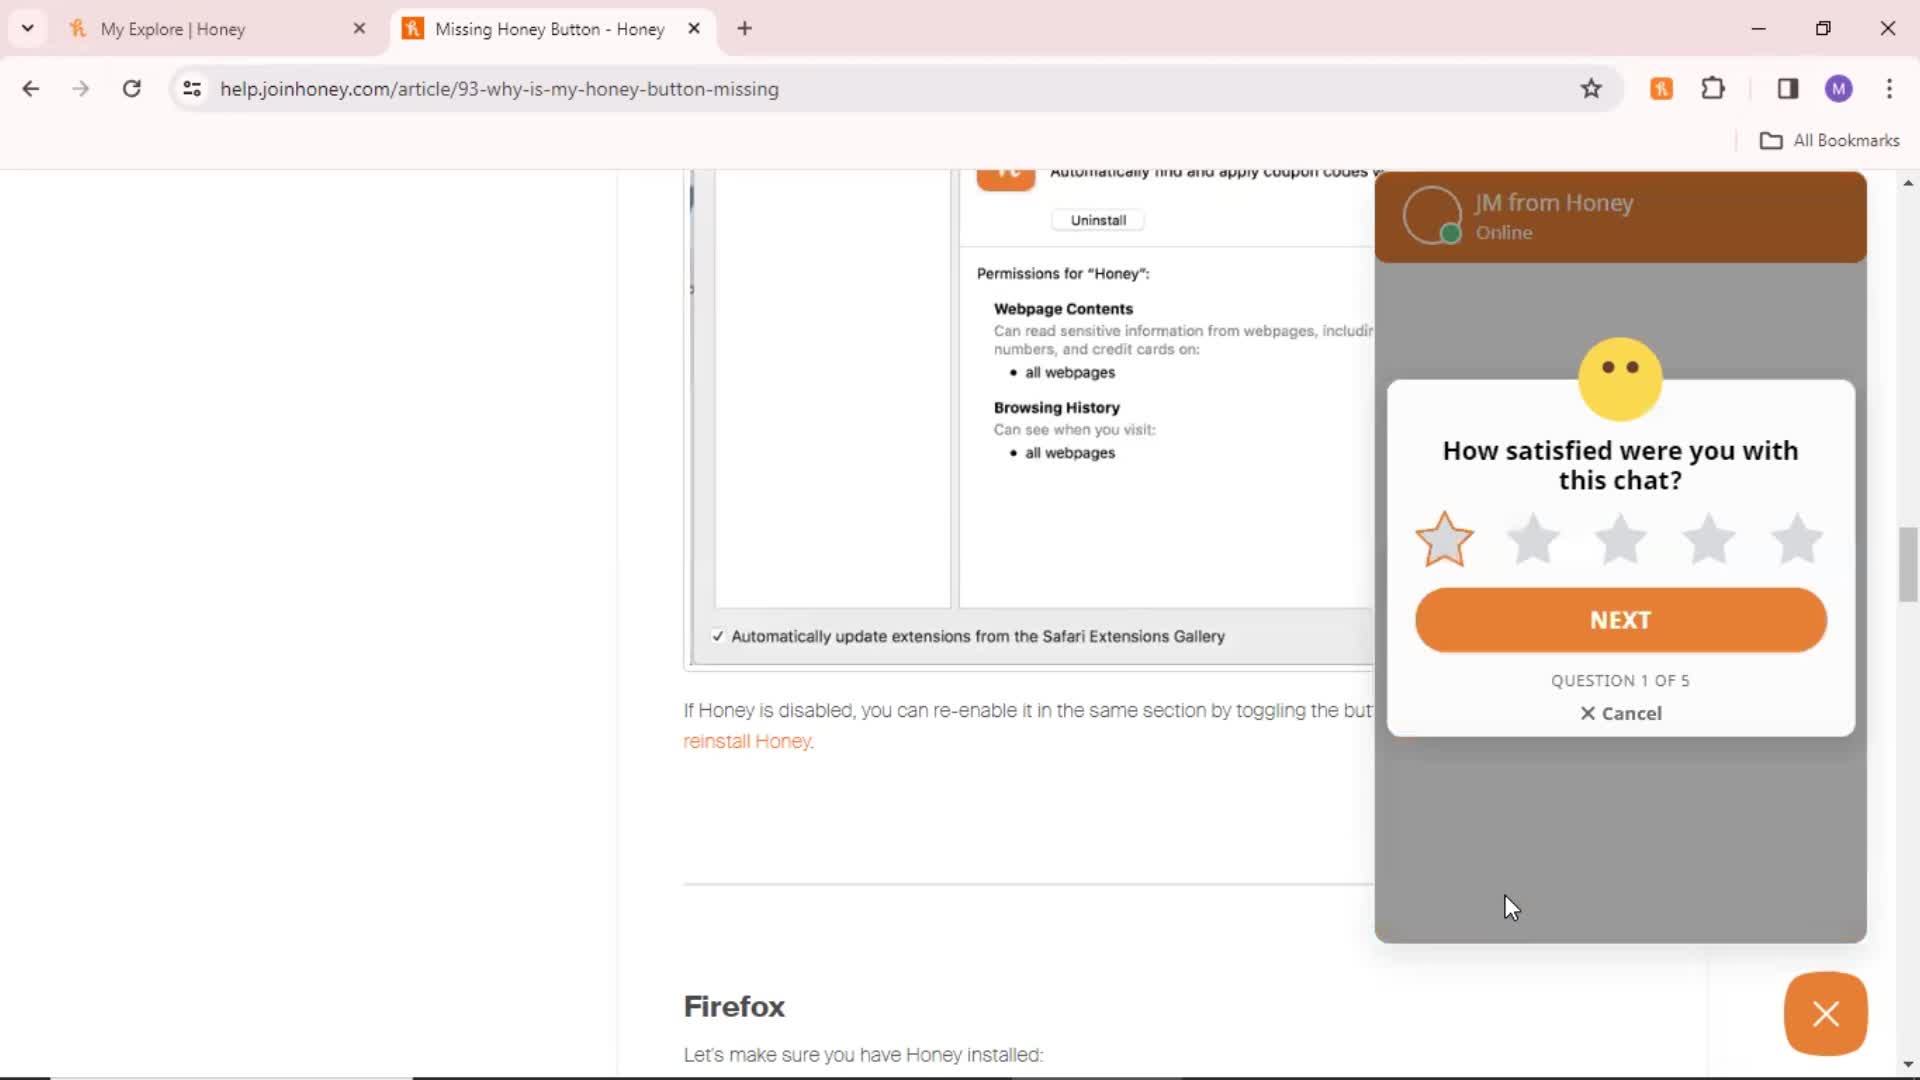Close the Honey chat widget
The width and height of the screenshot is (1920, 1080).
pos(1825,1013)
